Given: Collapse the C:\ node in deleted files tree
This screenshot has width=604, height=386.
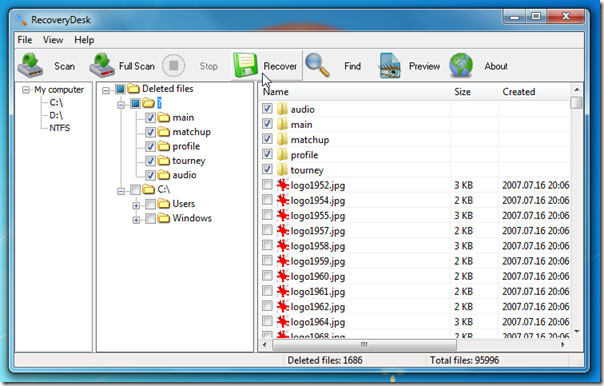Looking at the screenshot, I should point(121,191).
